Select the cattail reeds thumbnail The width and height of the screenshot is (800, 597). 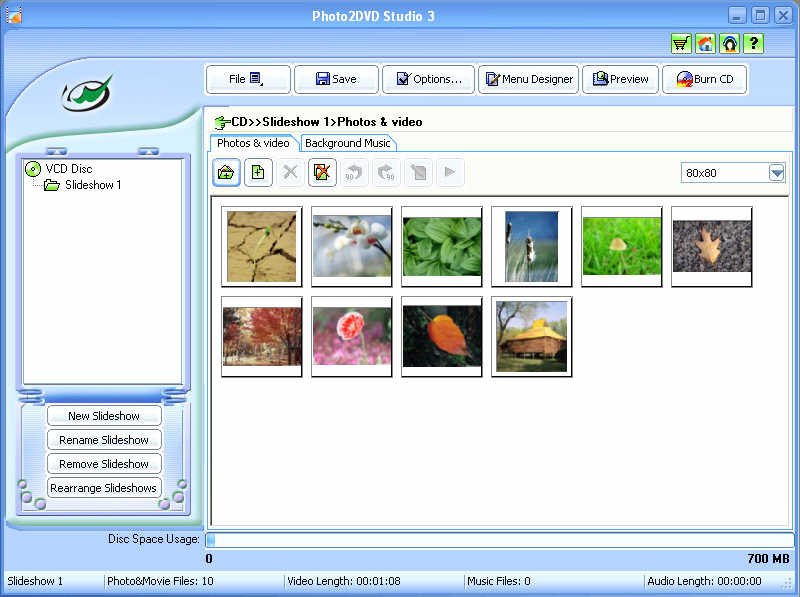(x=532, y=246)
